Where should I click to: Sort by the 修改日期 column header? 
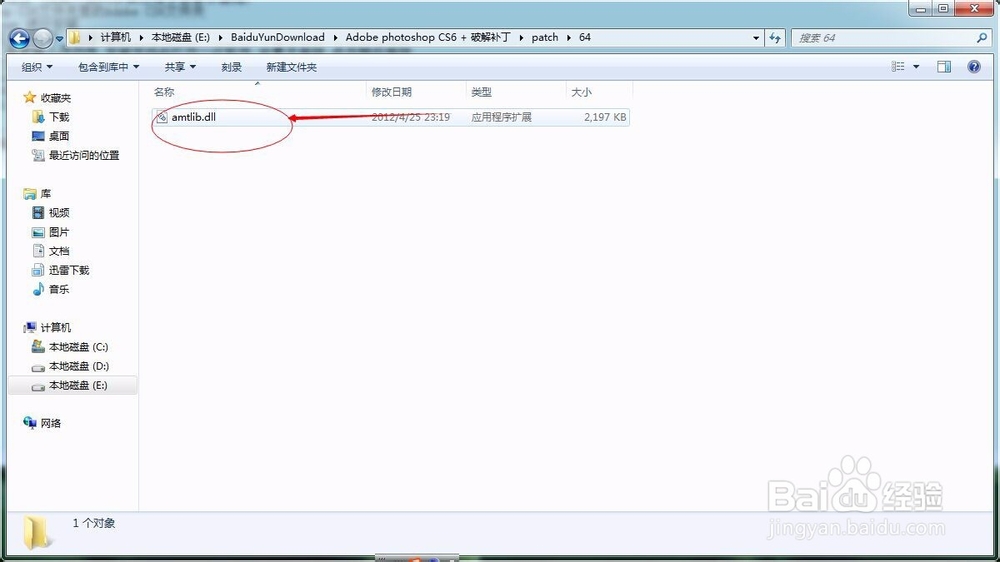point(392,92)
